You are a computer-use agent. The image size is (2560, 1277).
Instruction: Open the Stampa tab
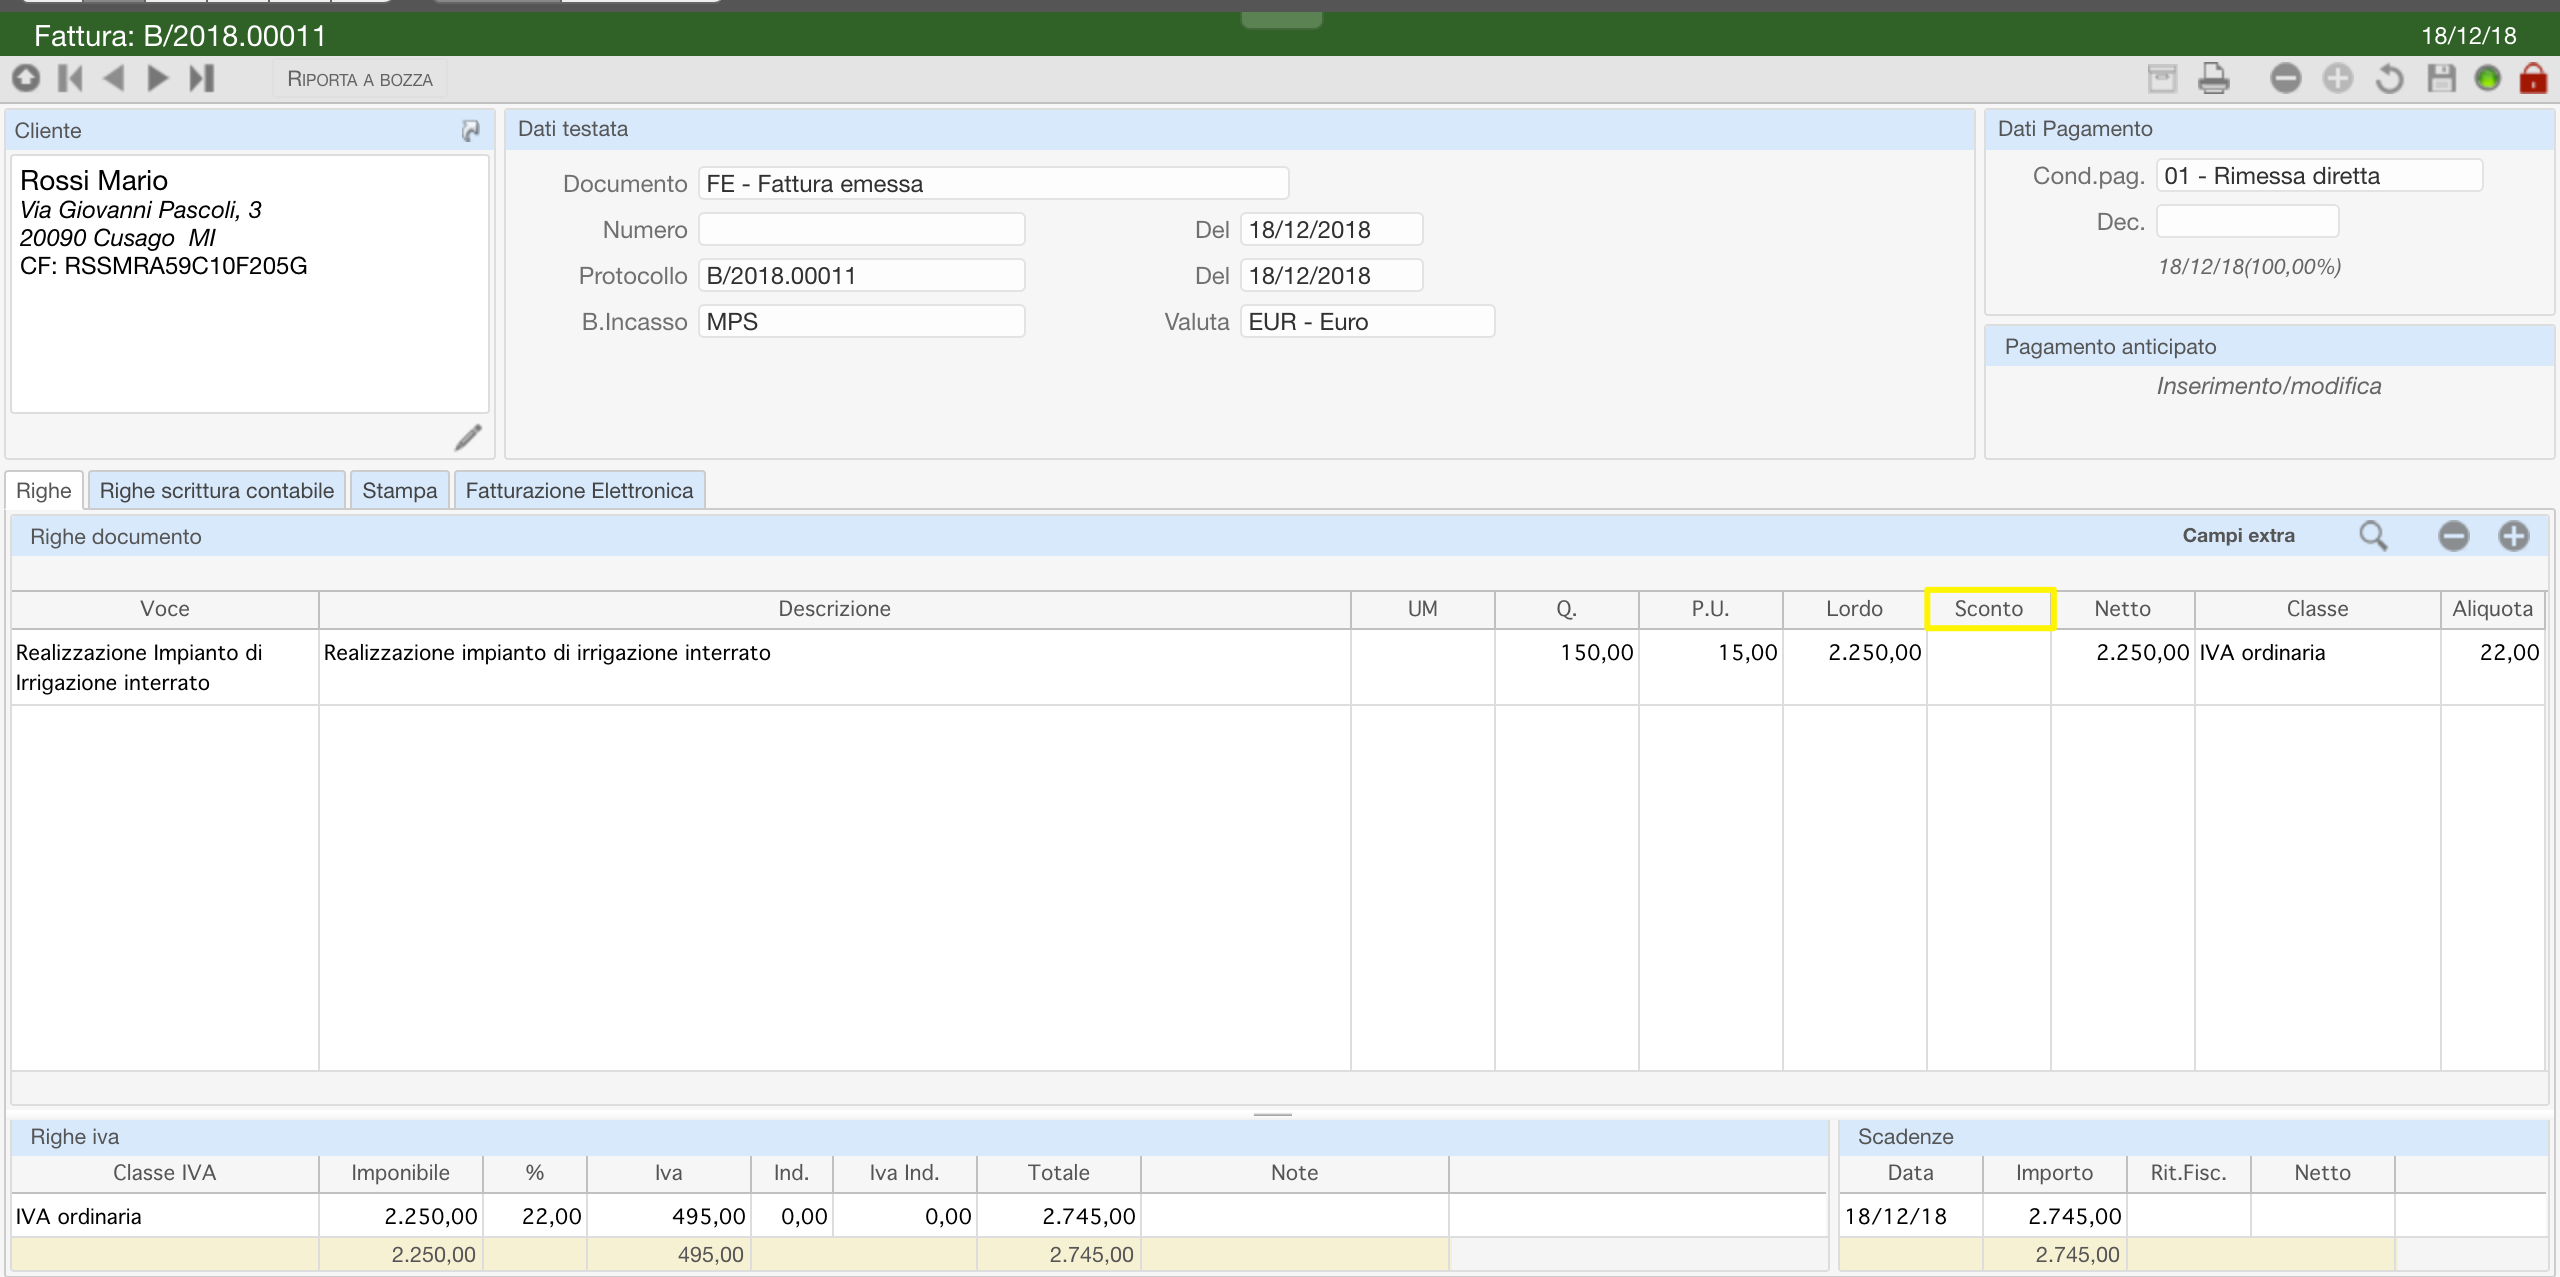click(x=400, y=490)
